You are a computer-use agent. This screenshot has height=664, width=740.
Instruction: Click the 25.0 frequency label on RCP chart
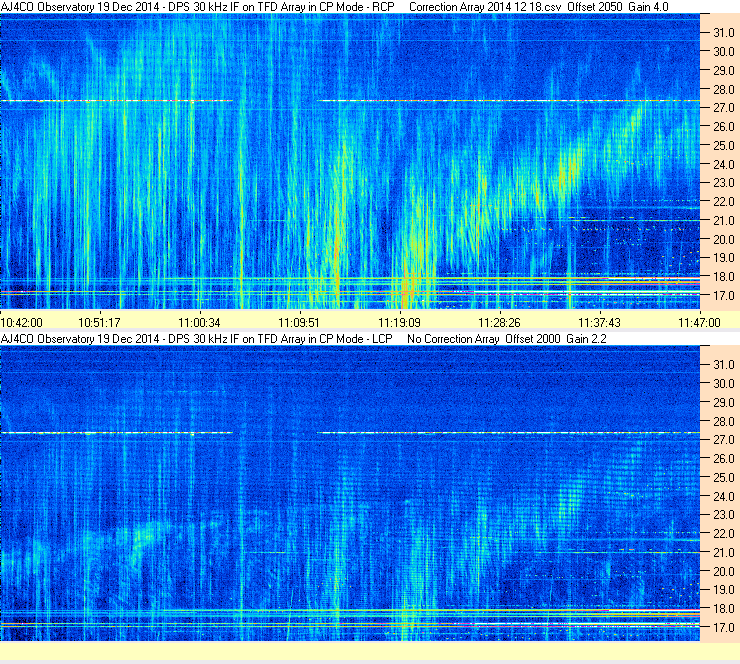click(723, 146)
